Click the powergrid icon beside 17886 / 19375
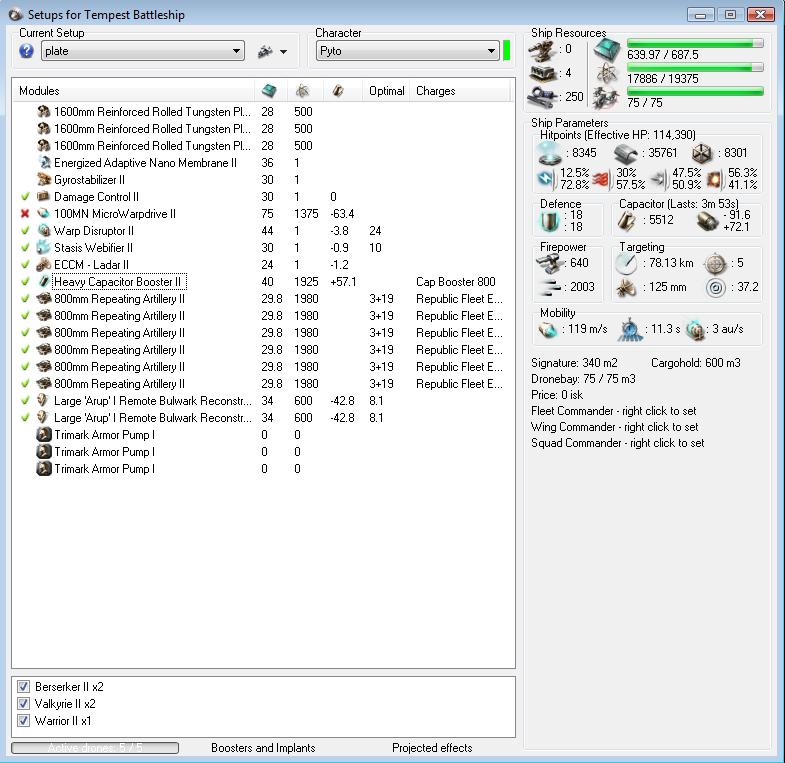 coord(607,74)
